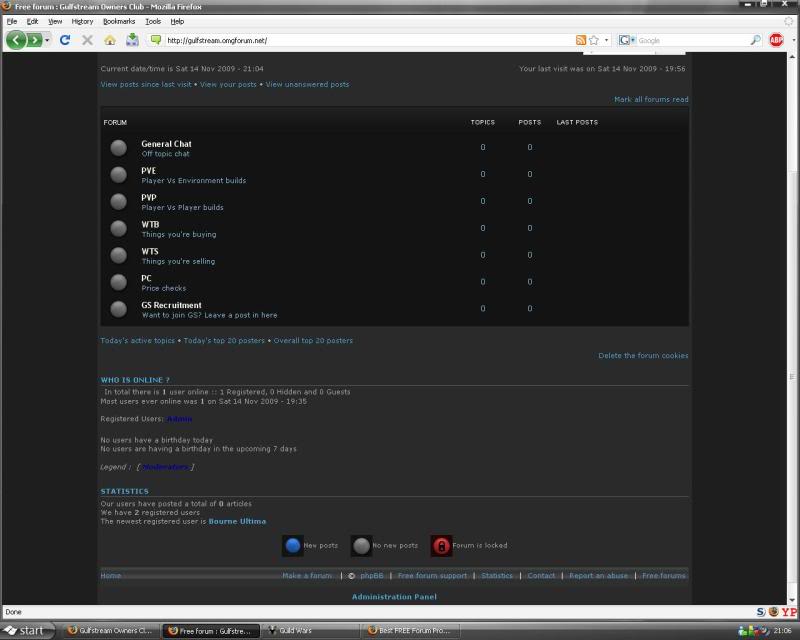Click the RSS feed icon in address bar
800x640 pixels.
coord(580,40)
